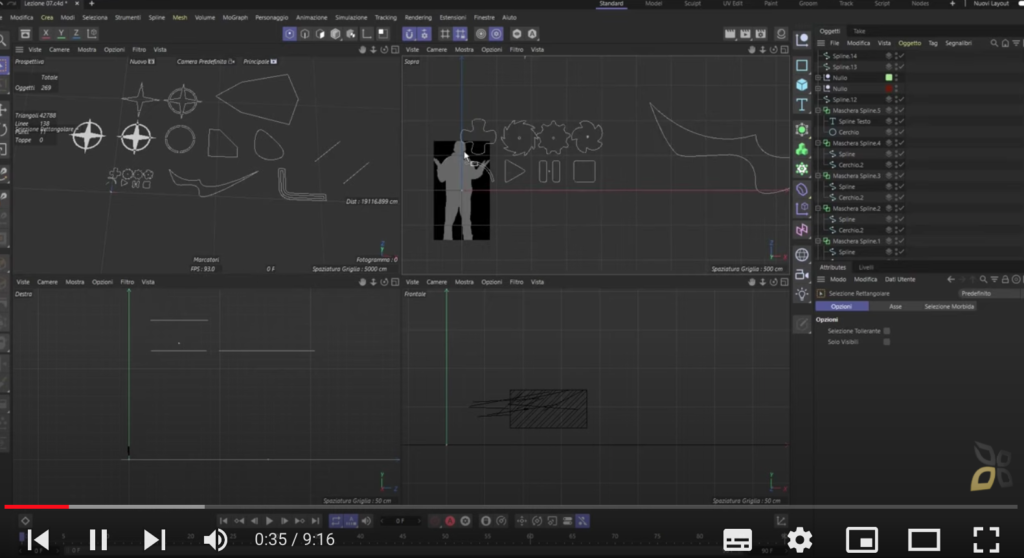Image resolution: width=1024 pixels, height=558 pixels.
Task: Collapse the Maschera Spline.2 group
Action: point(818,208)
